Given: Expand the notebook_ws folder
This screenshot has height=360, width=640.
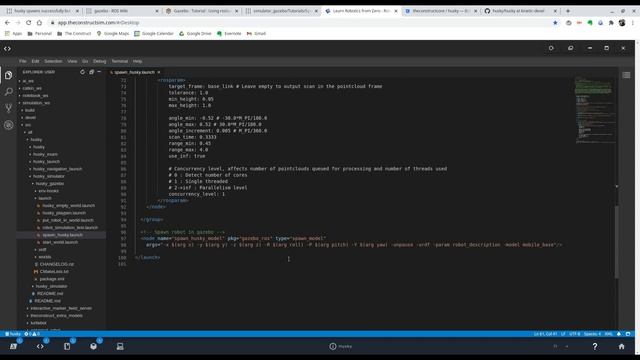Looking at the screenshot, I should pos(35,96).
